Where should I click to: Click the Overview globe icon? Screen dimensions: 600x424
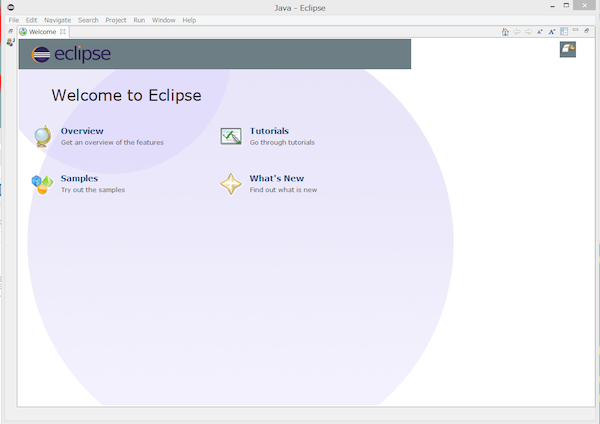coord(42,136)
